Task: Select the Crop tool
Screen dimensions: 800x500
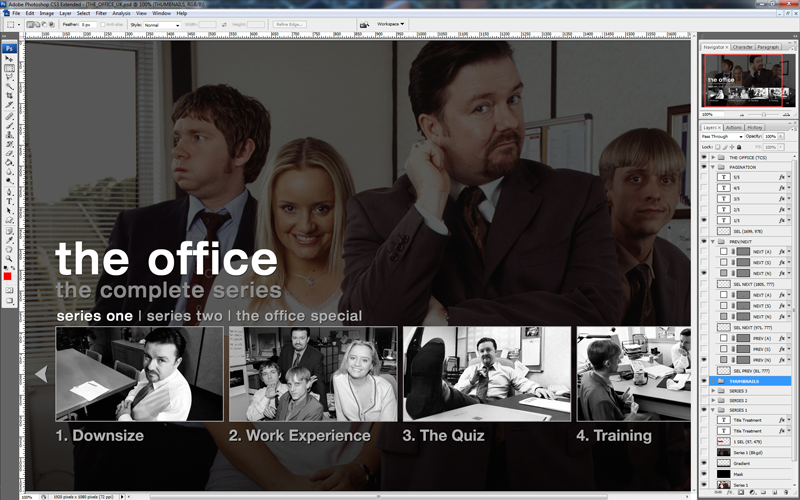Action: pos(9,96)
